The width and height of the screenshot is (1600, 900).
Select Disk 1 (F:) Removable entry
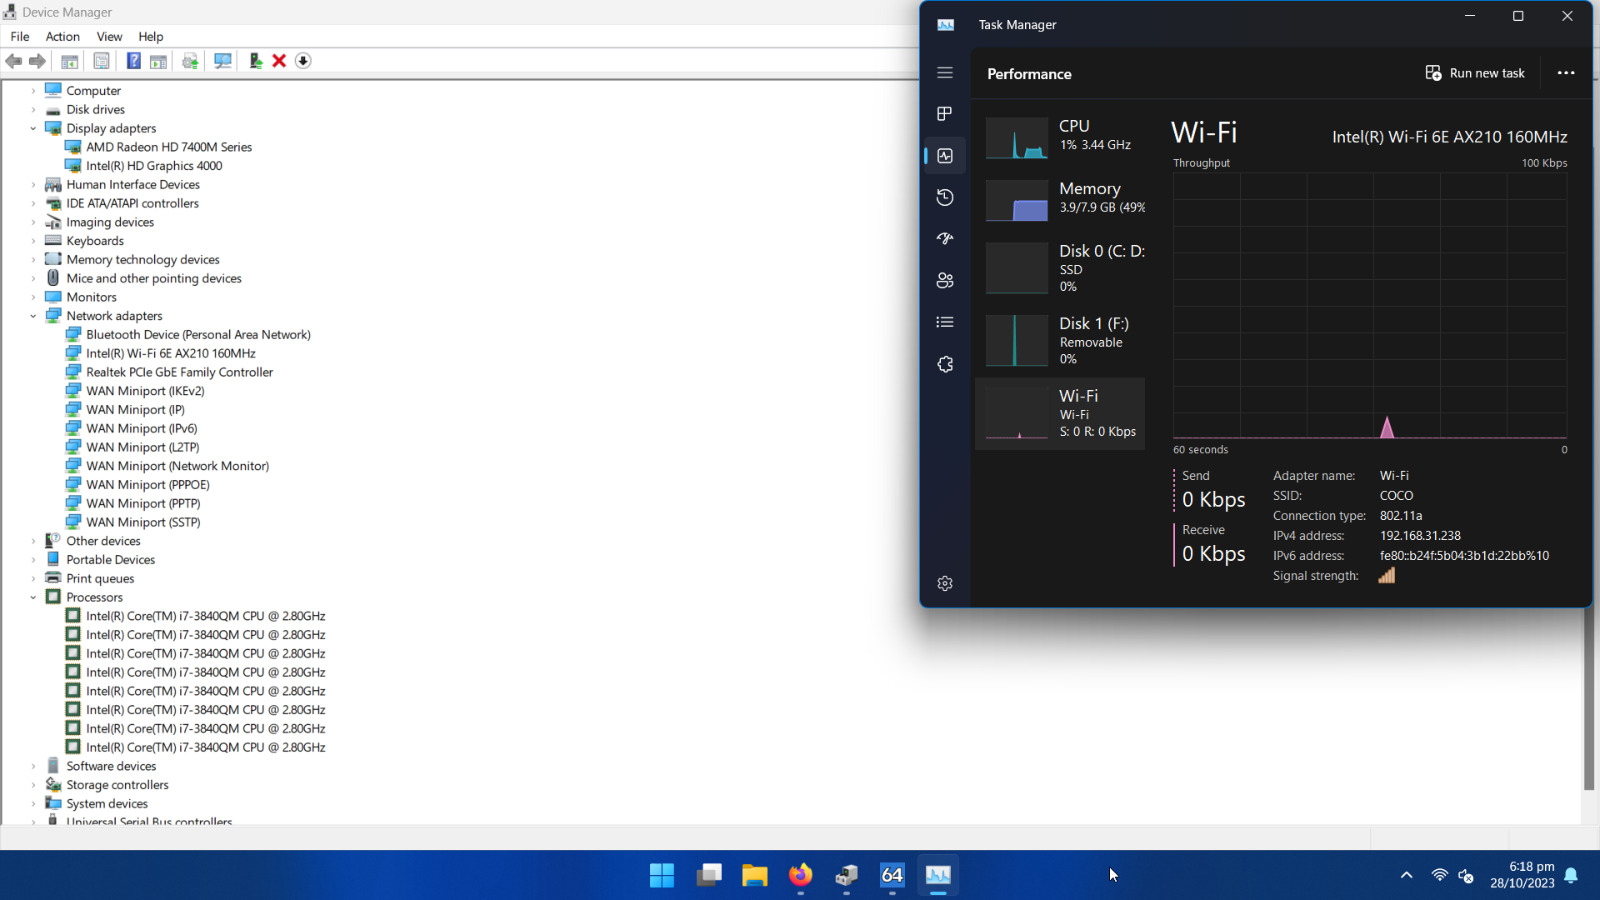(x=1060, y=340)
